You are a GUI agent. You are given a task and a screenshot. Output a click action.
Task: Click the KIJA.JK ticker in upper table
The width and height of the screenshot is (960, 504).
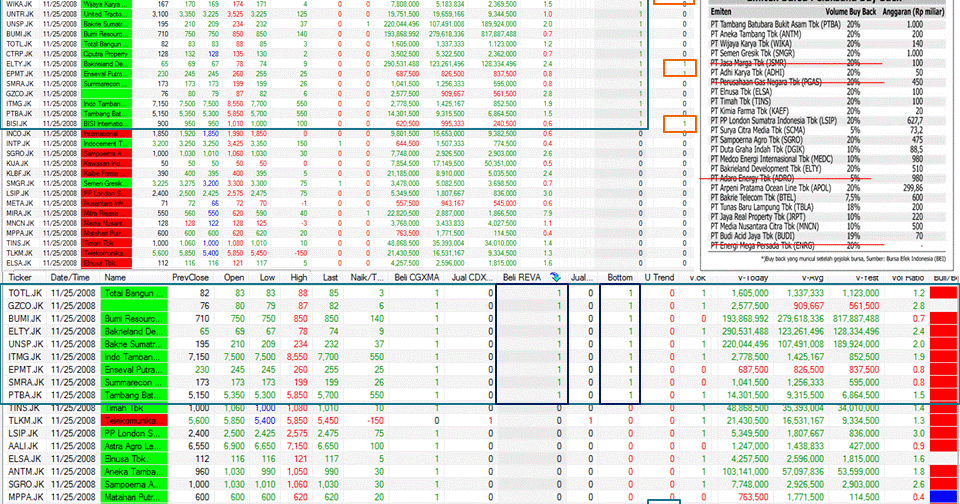point(17,164)
